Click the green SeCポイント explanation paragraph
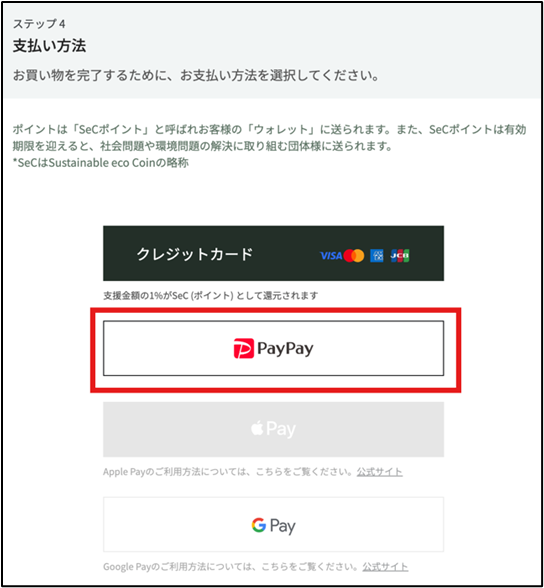Image resolution: width=544 pixels, height=588 pixels. [x=269, y=146]
